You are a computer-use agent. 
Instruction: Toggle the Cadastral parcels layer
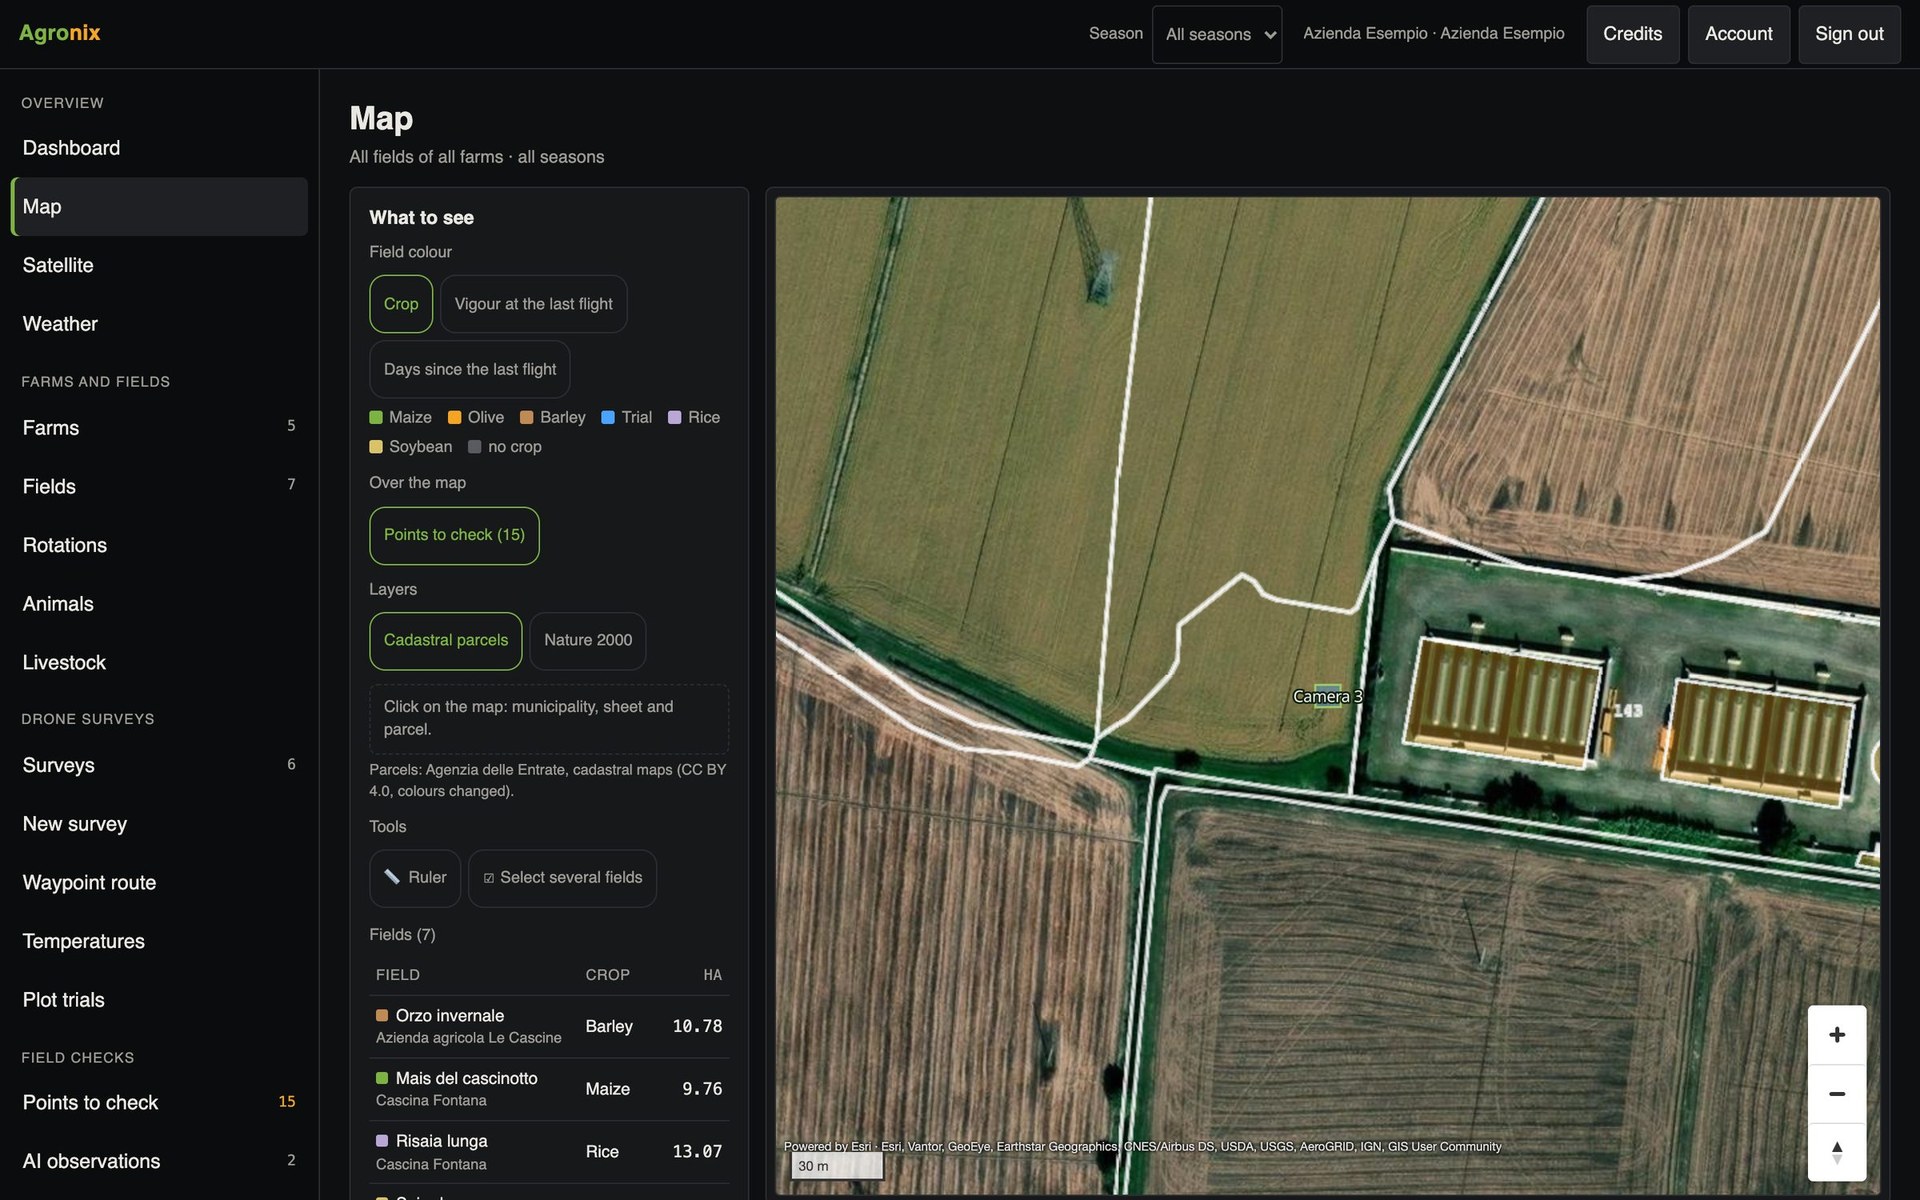click(446, 640)
